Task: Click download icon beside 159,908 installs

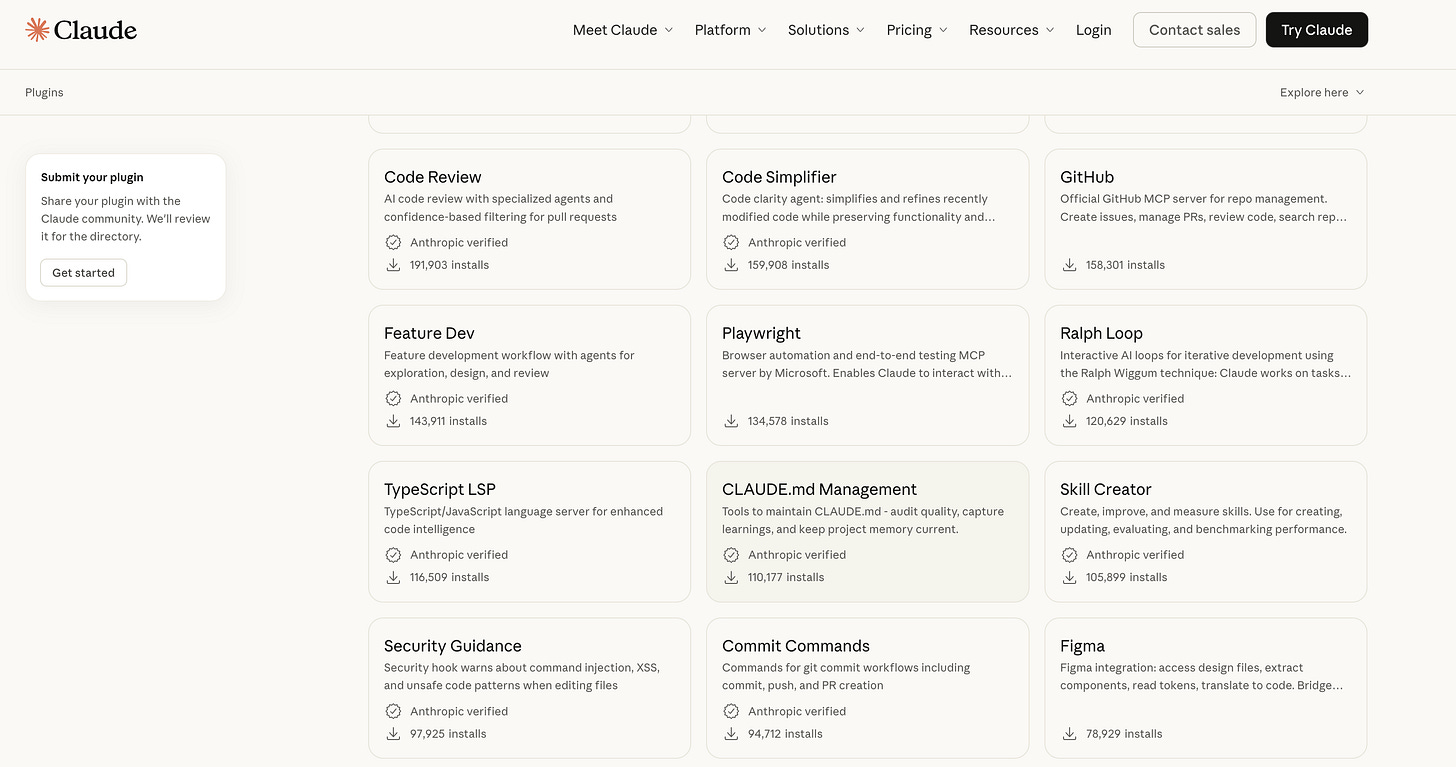Action: click(731, 265)
